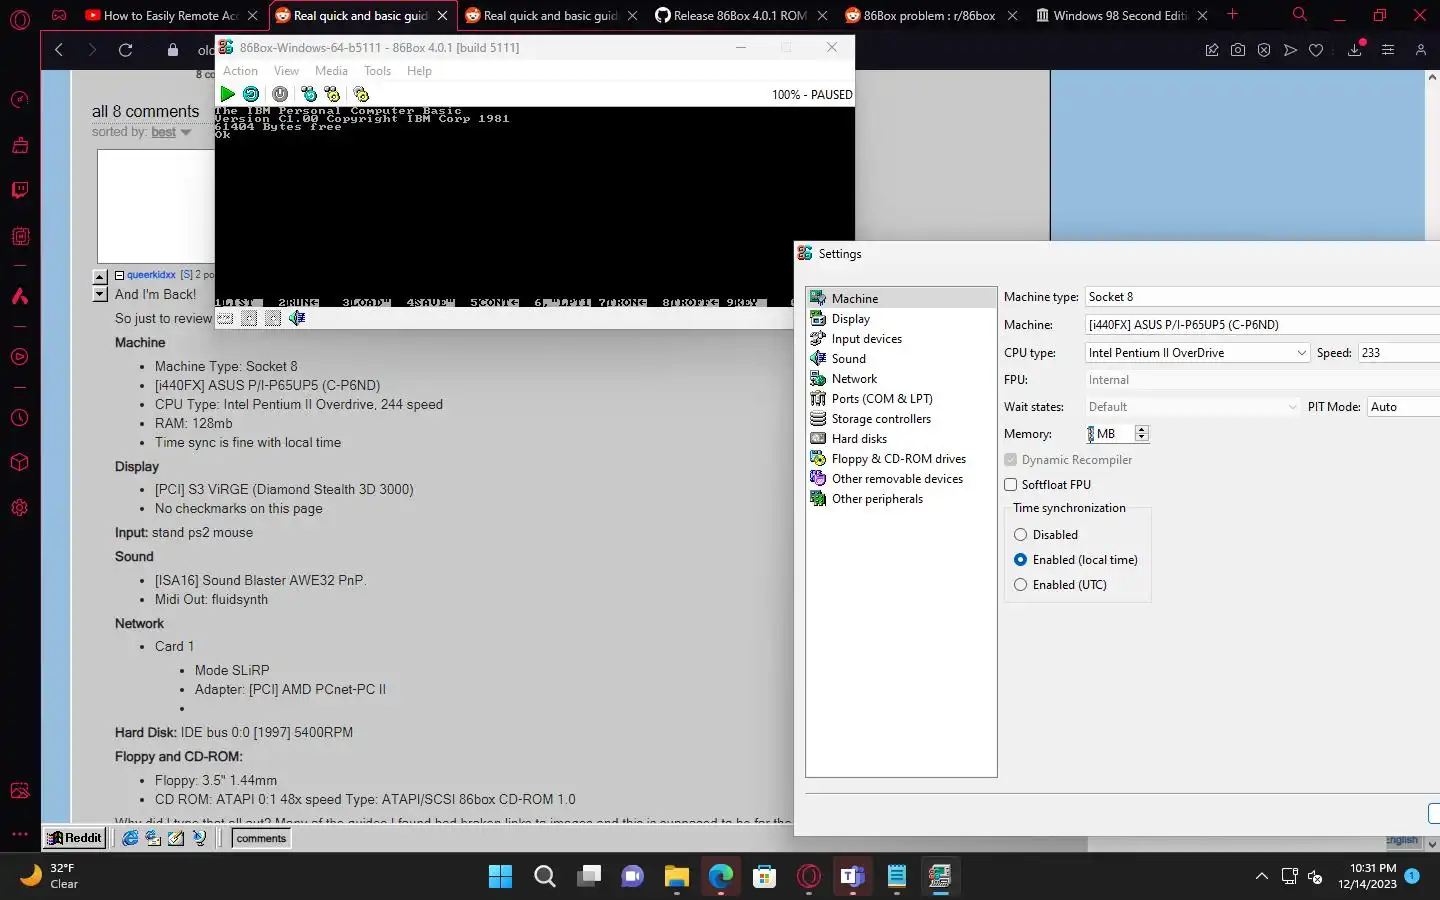Go back in Opera browser

tap(58, 50)
